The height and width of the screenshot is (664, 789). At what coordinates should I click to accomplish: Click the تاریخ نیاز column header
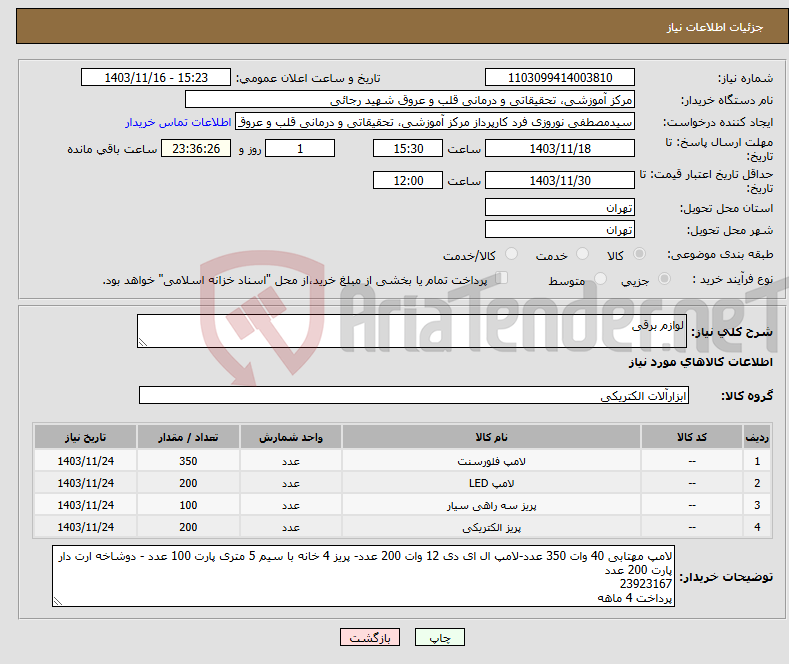pyautogui.click(x=86, y=437)
